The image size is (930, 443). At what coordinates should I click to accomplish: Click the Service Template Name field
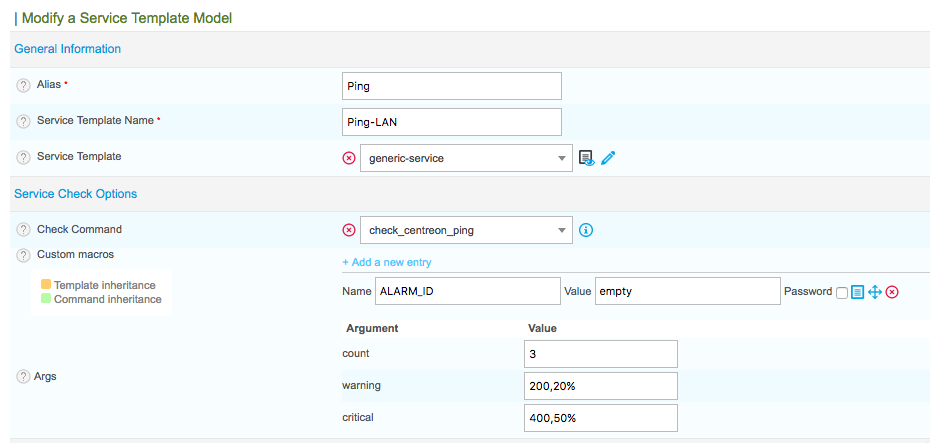[x=451, y=122]
